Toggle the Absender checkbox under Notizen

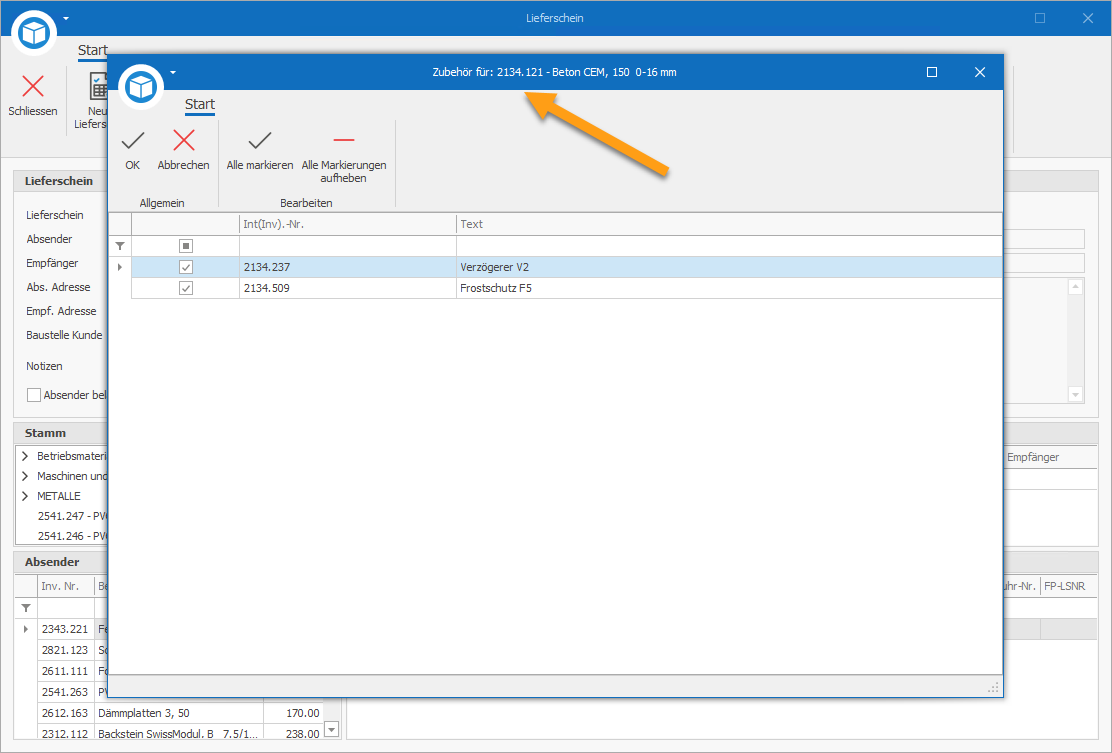(x=33, y=395)
